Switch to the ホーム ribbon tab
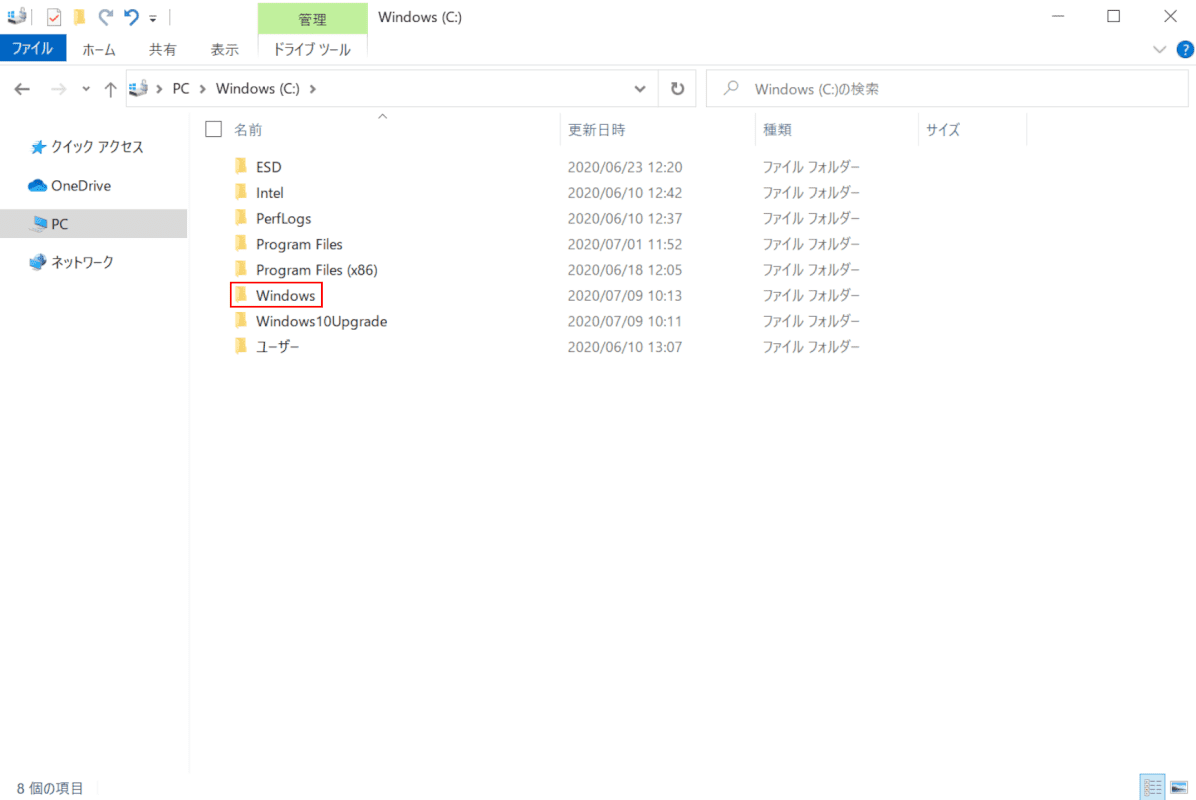This screenshot has width=1196, height=800. 99,50
